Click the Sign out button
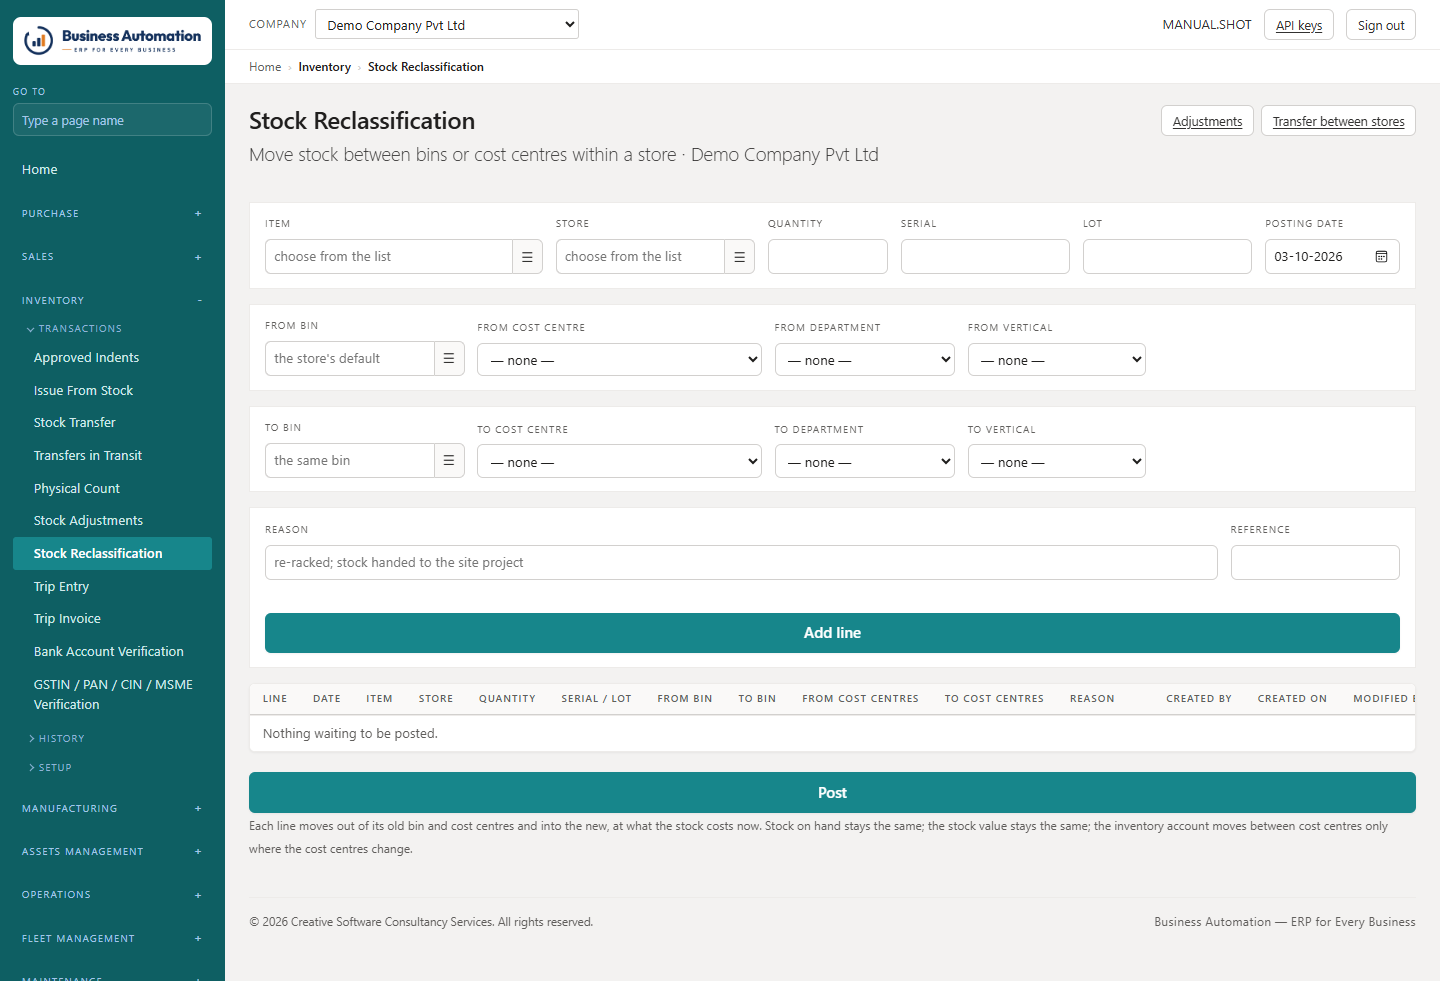 (1381, 25)
